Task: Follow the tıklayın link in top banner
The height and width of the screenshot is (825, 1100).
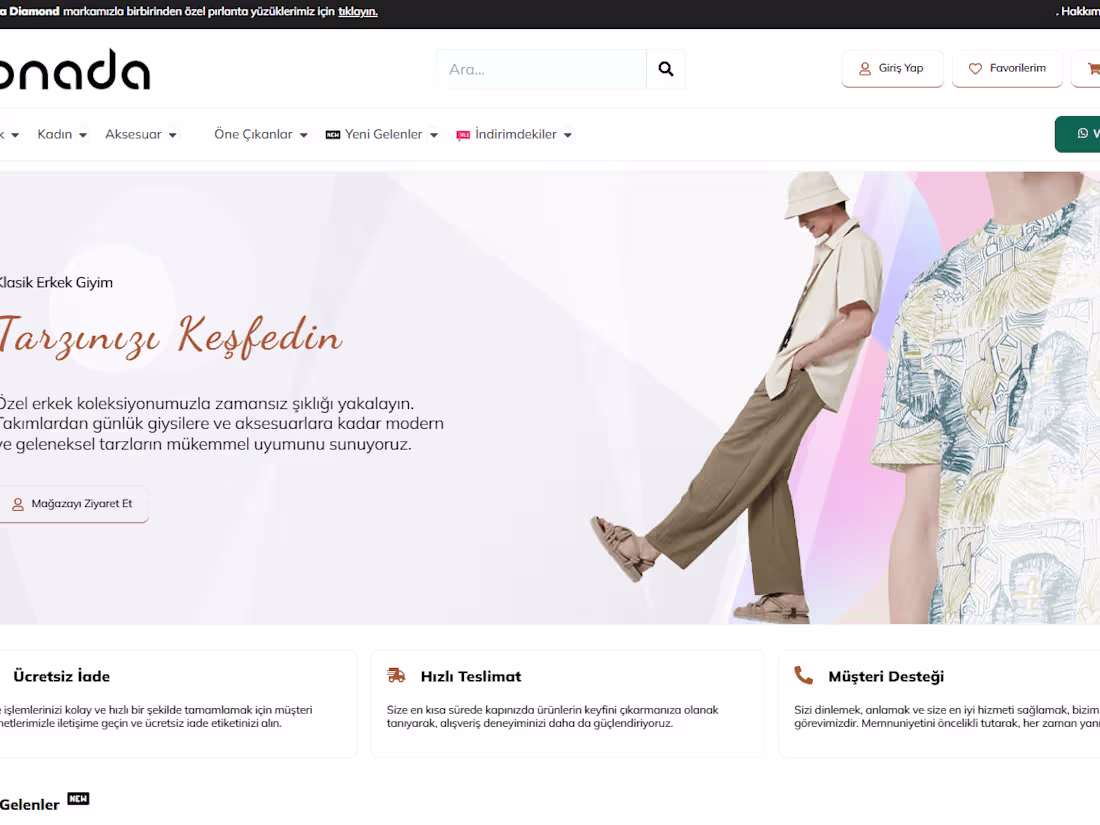Action: 358,11
